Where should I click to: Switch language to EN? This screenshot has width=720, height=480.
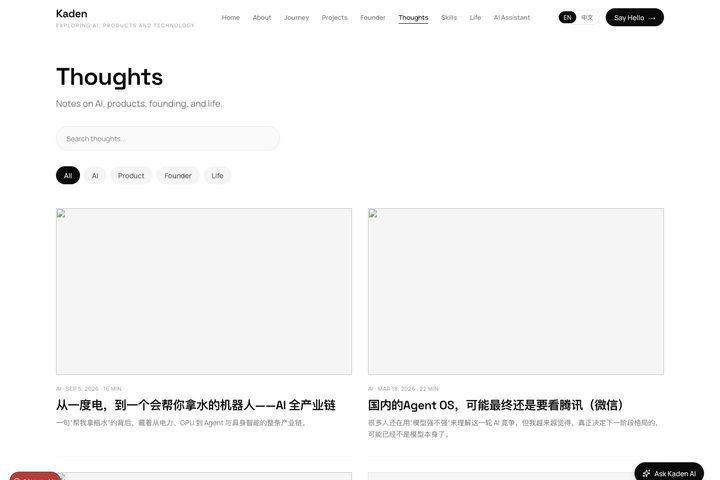coord(567,17)
